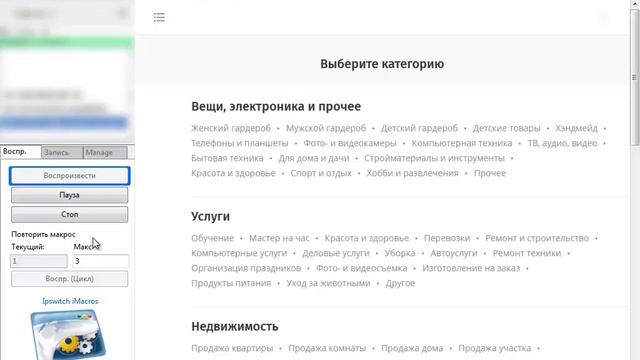Open Стройматериалы и инструменты category
This screenshot has height=360, width=640.
[x=434, y=158]
